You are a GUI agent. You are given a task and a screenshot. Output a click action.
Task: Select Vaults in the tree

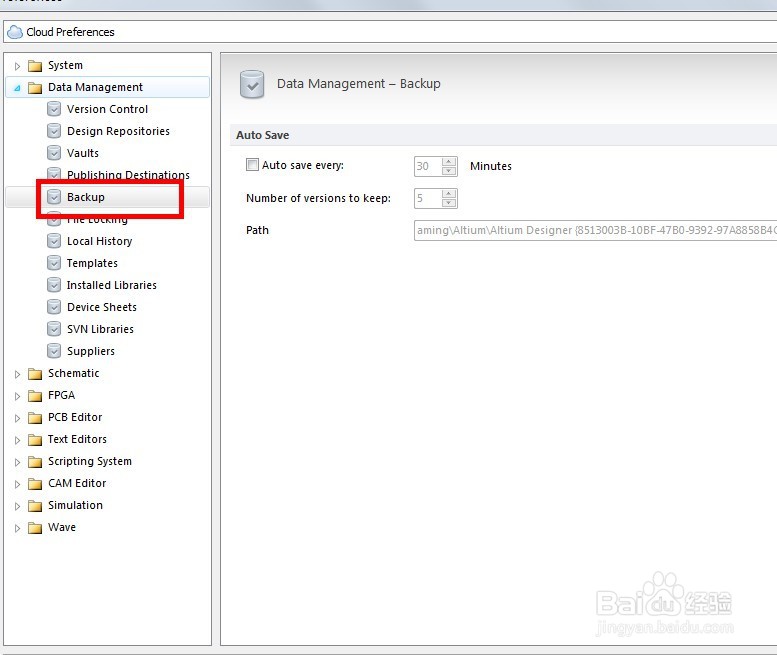(83, 153)
